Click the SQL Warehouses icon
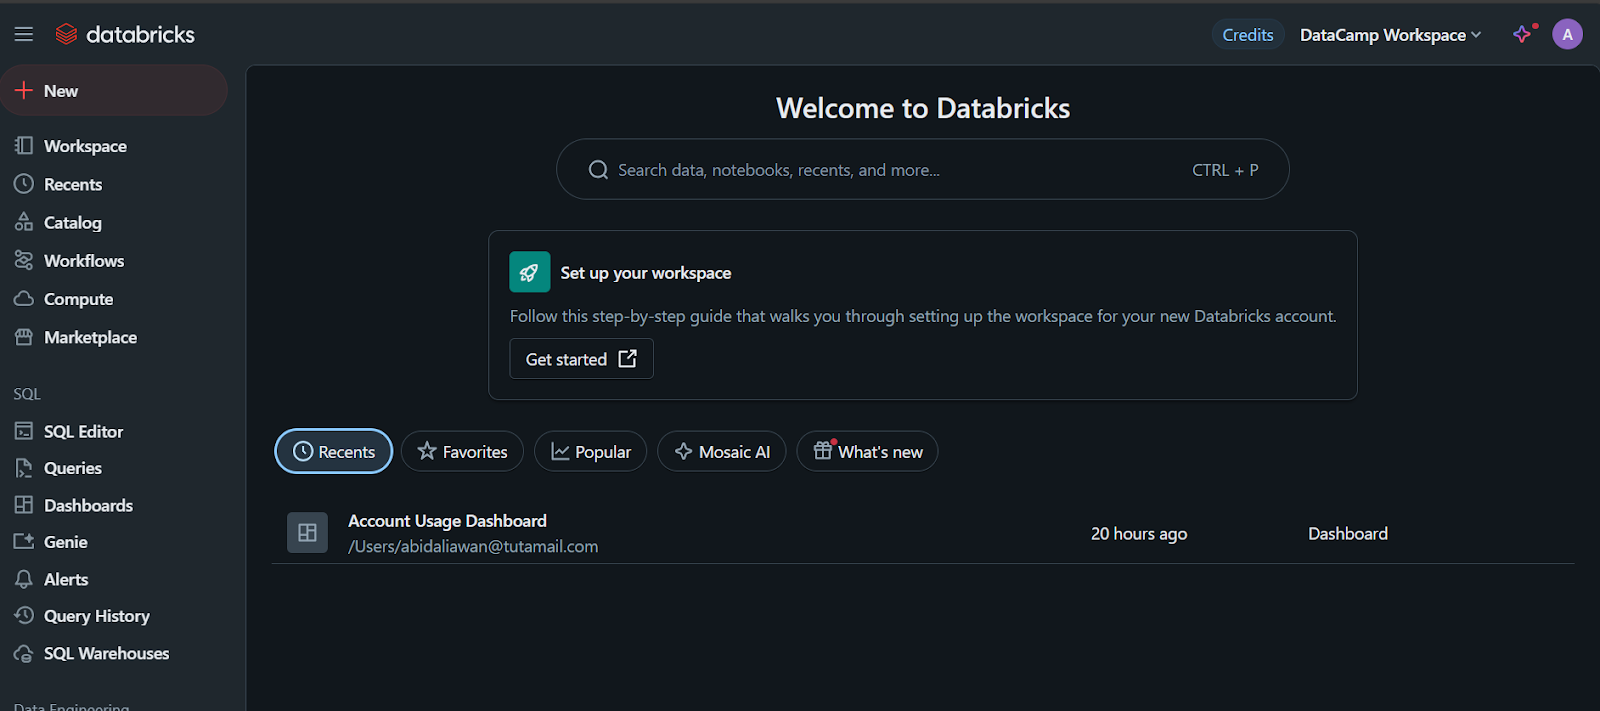This screenshot has width=1600, height=711. coord(24,654)
